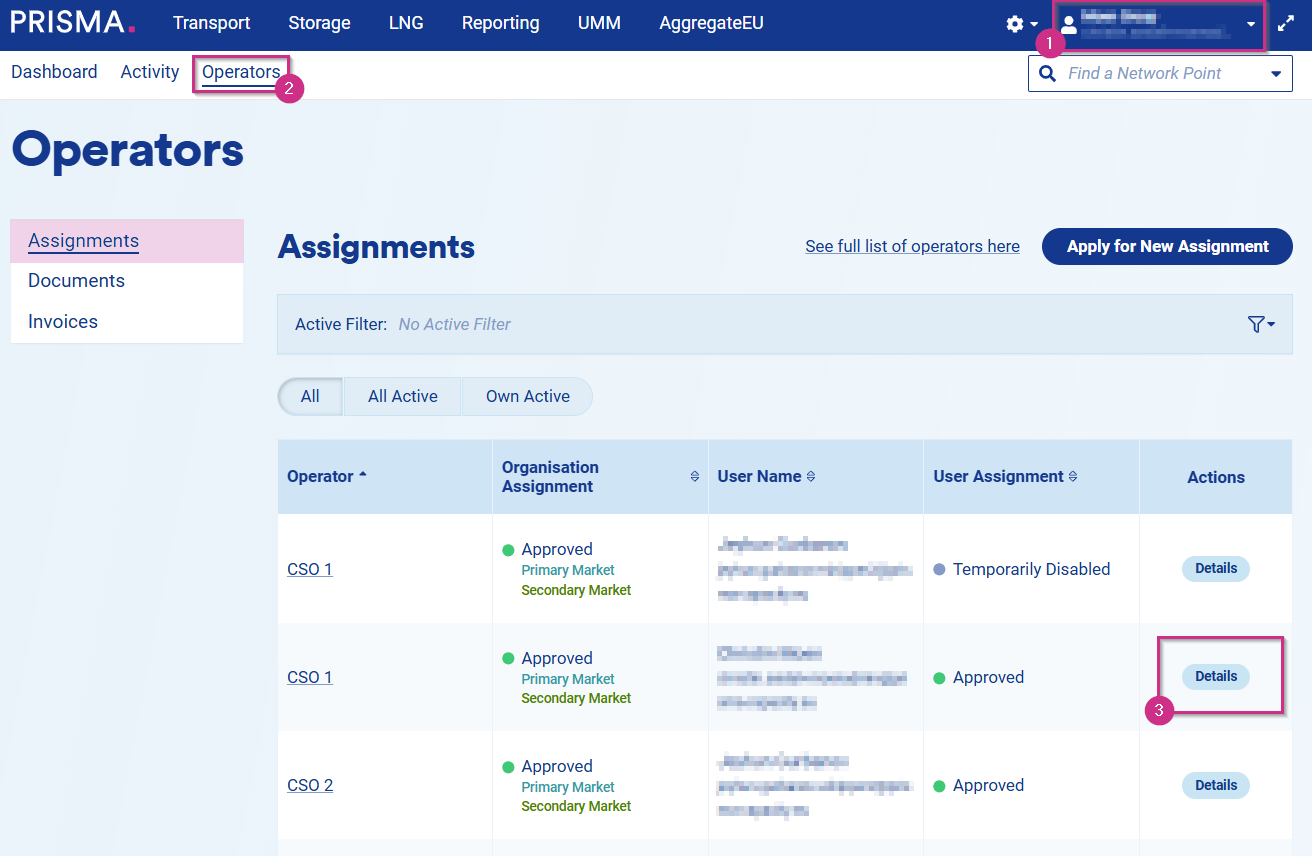Click Apply for New Assignment button

click(1167, 247)
